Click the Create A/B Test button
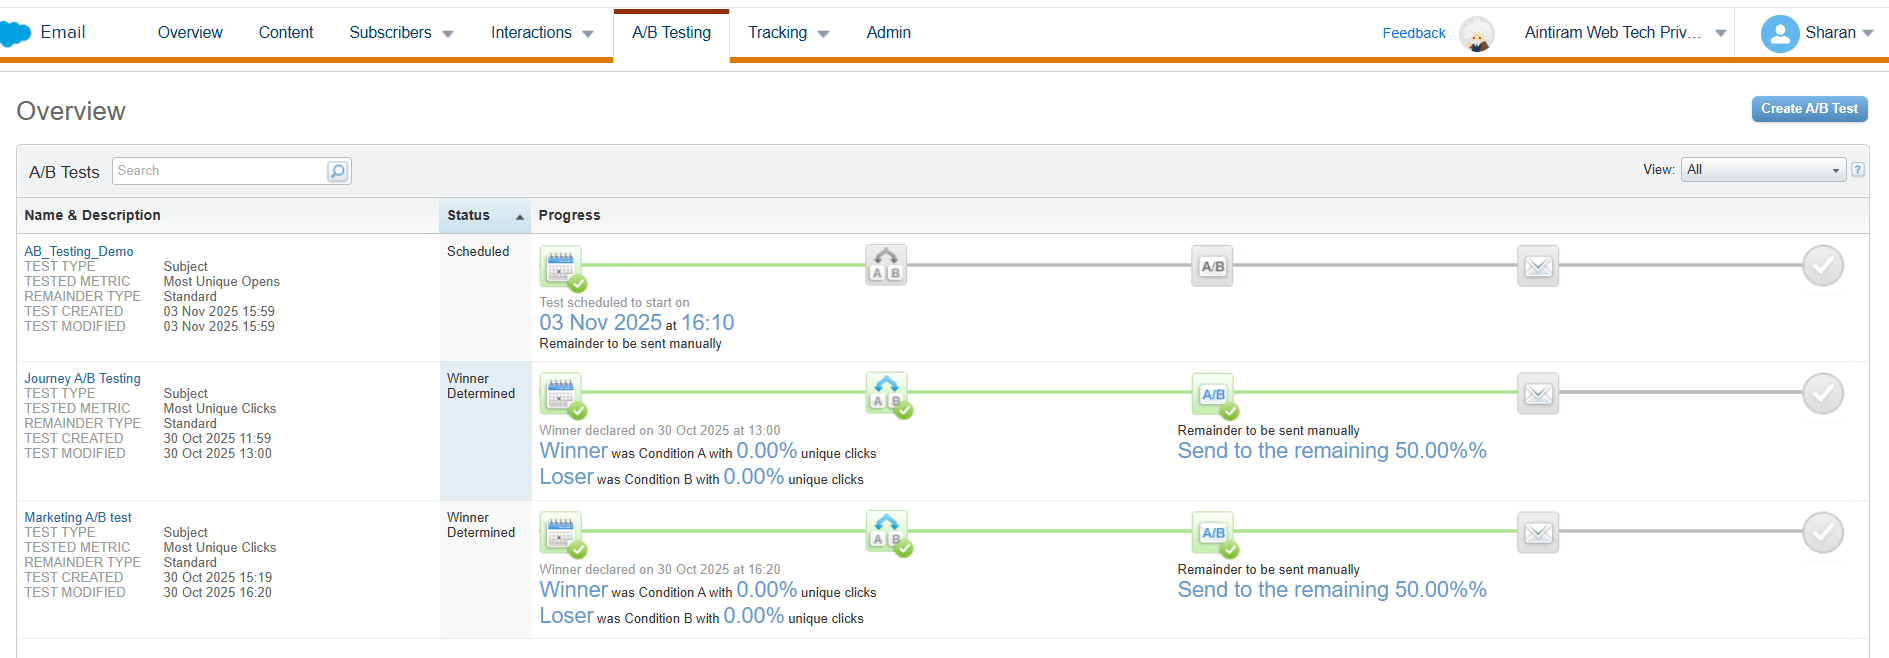The image size is (1889, 658). click(1808, 109)
